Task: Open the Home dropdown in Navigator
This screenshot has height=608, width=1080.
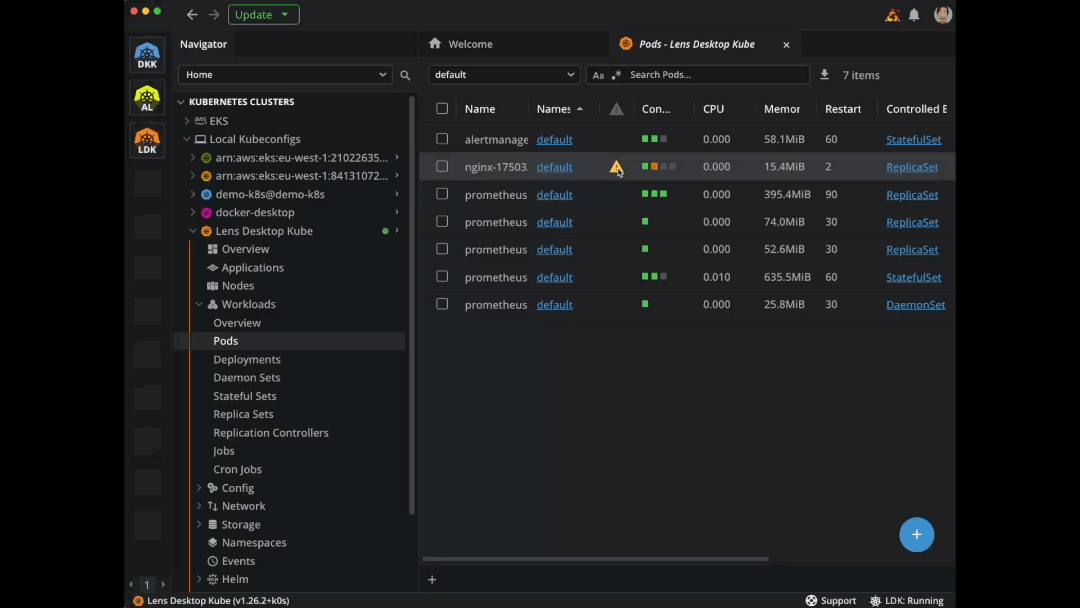Action: point(285,74)
